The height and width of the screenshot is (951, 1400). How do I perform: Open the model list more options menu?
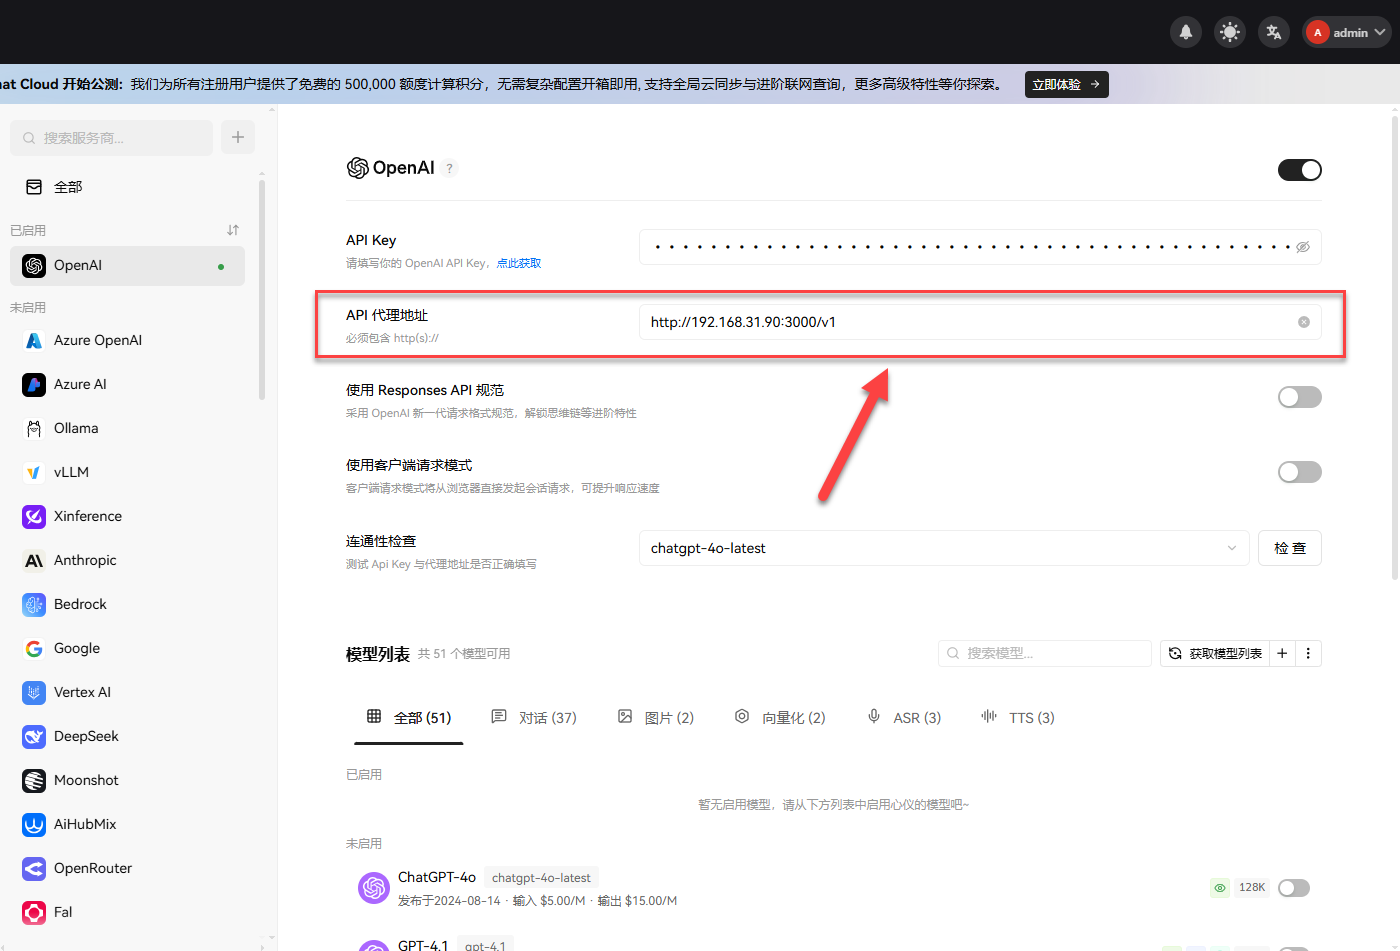point(1308,653)
